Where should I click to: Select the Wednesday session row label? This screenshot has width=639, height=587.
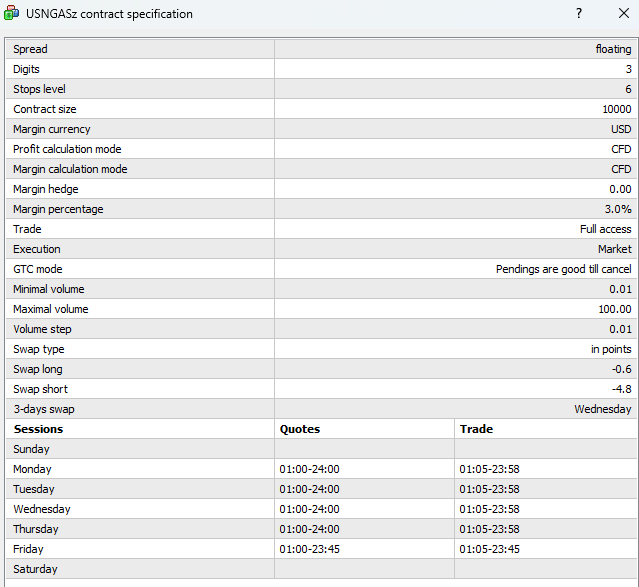coord(42,509)
